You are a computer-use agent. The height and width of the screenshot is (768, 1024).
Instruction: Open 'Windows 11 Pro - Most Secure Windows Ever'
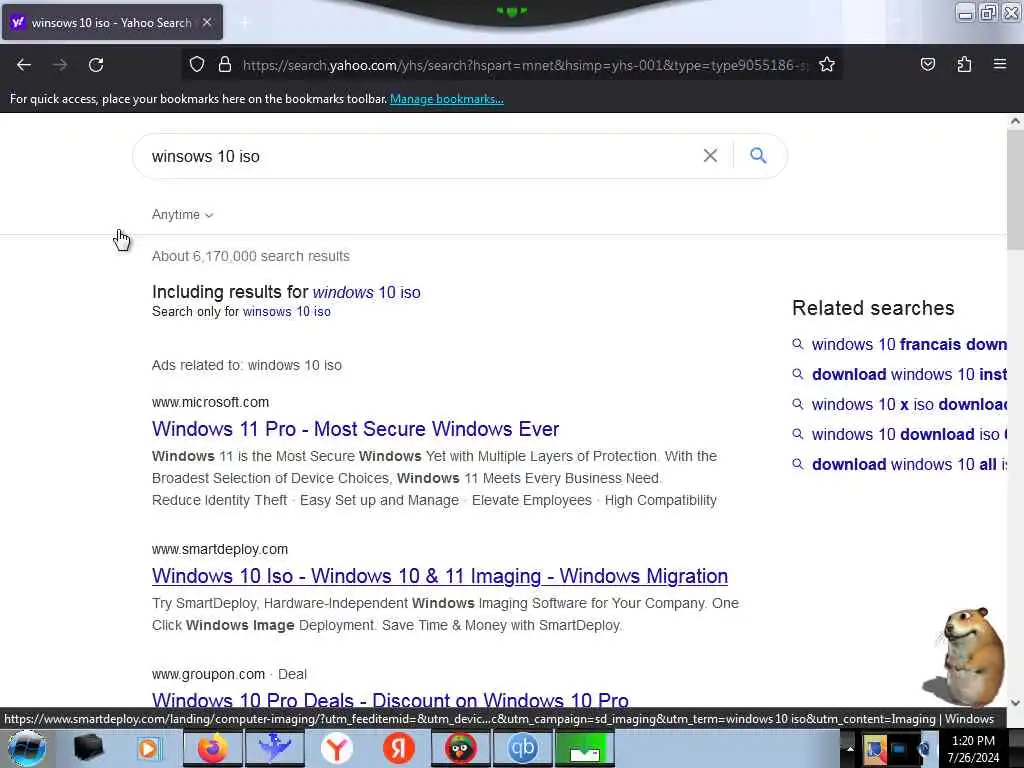tap(355, 429)
